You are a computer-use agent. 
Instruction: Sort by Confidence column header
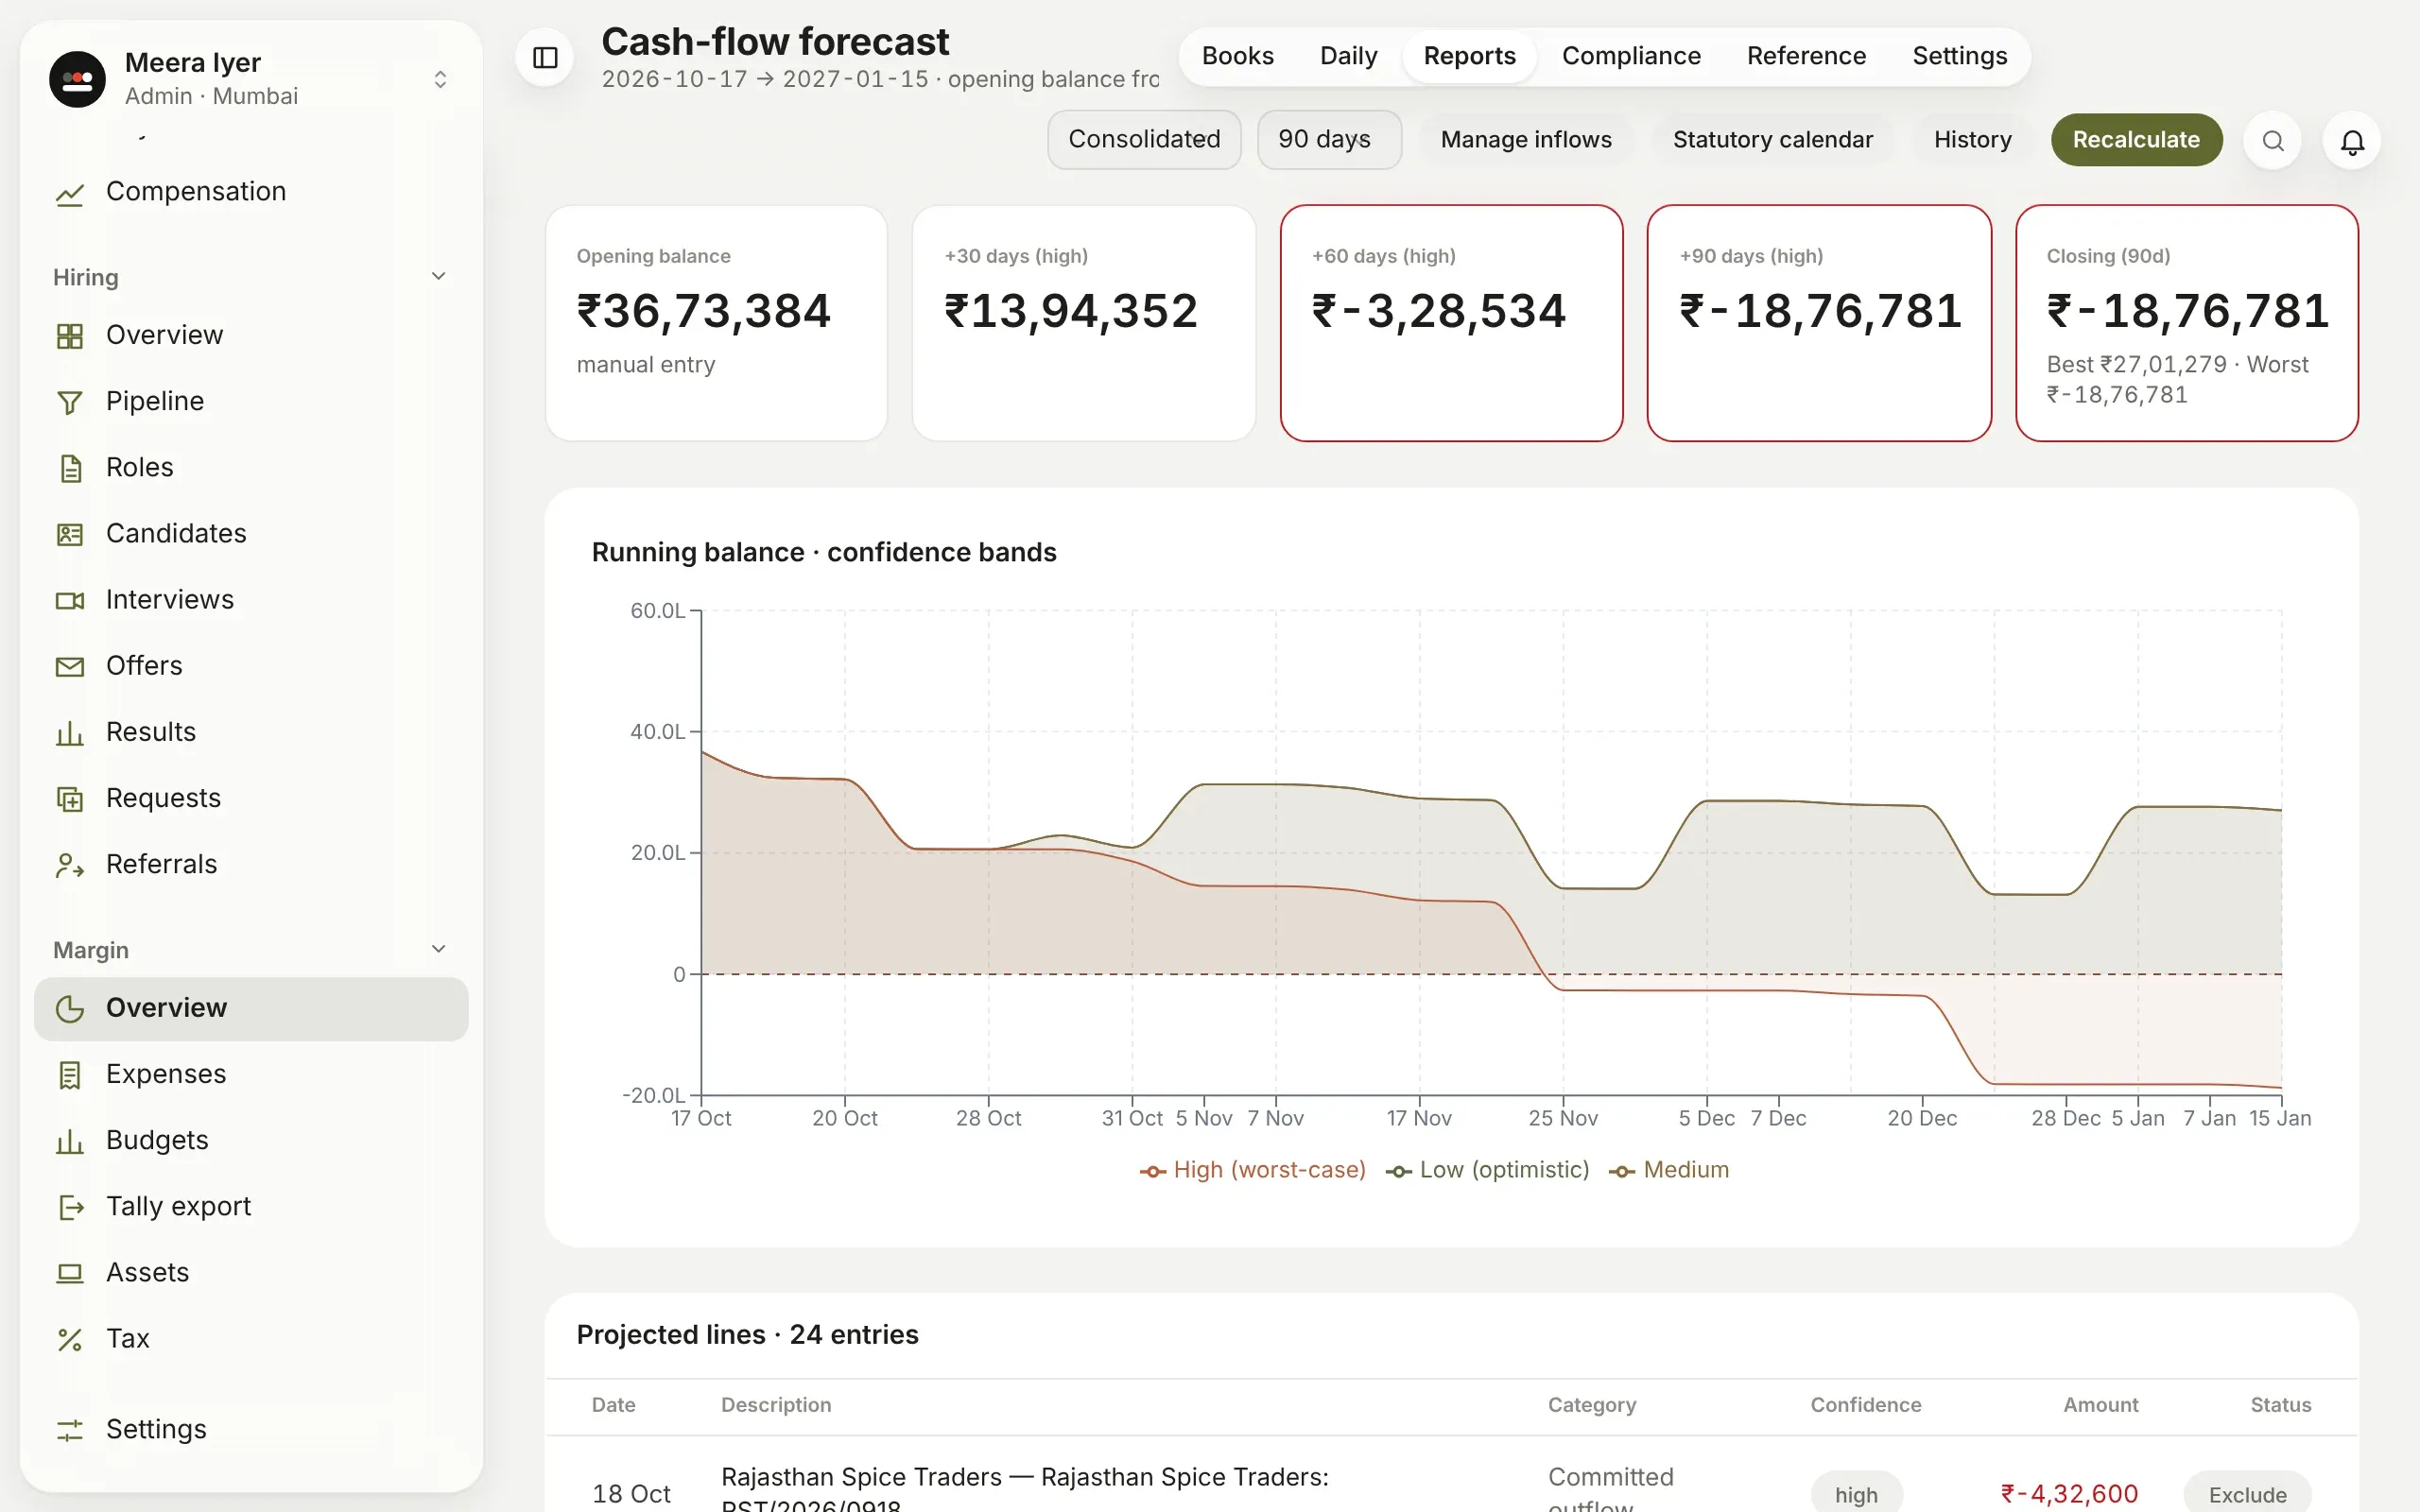tap(1865, 1405)
